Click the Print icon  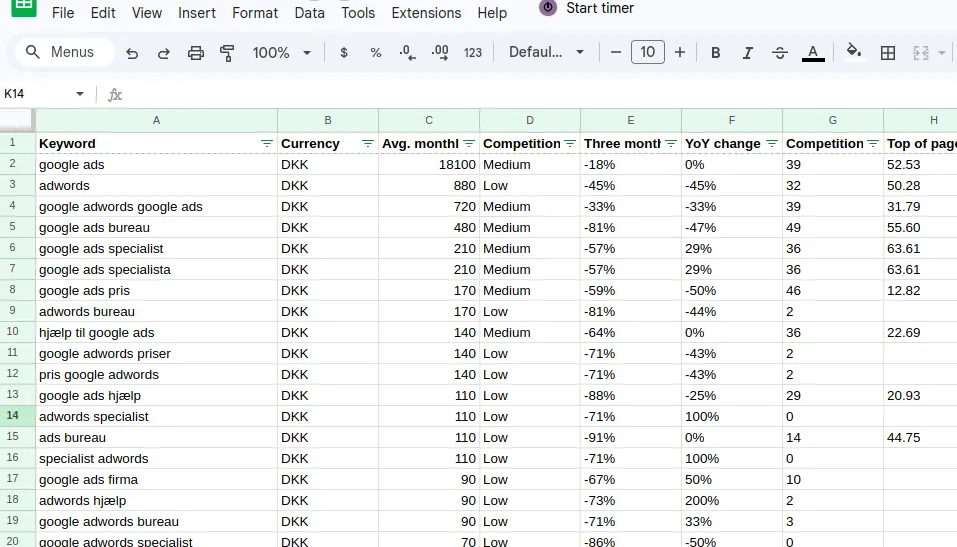click(195, 53)
